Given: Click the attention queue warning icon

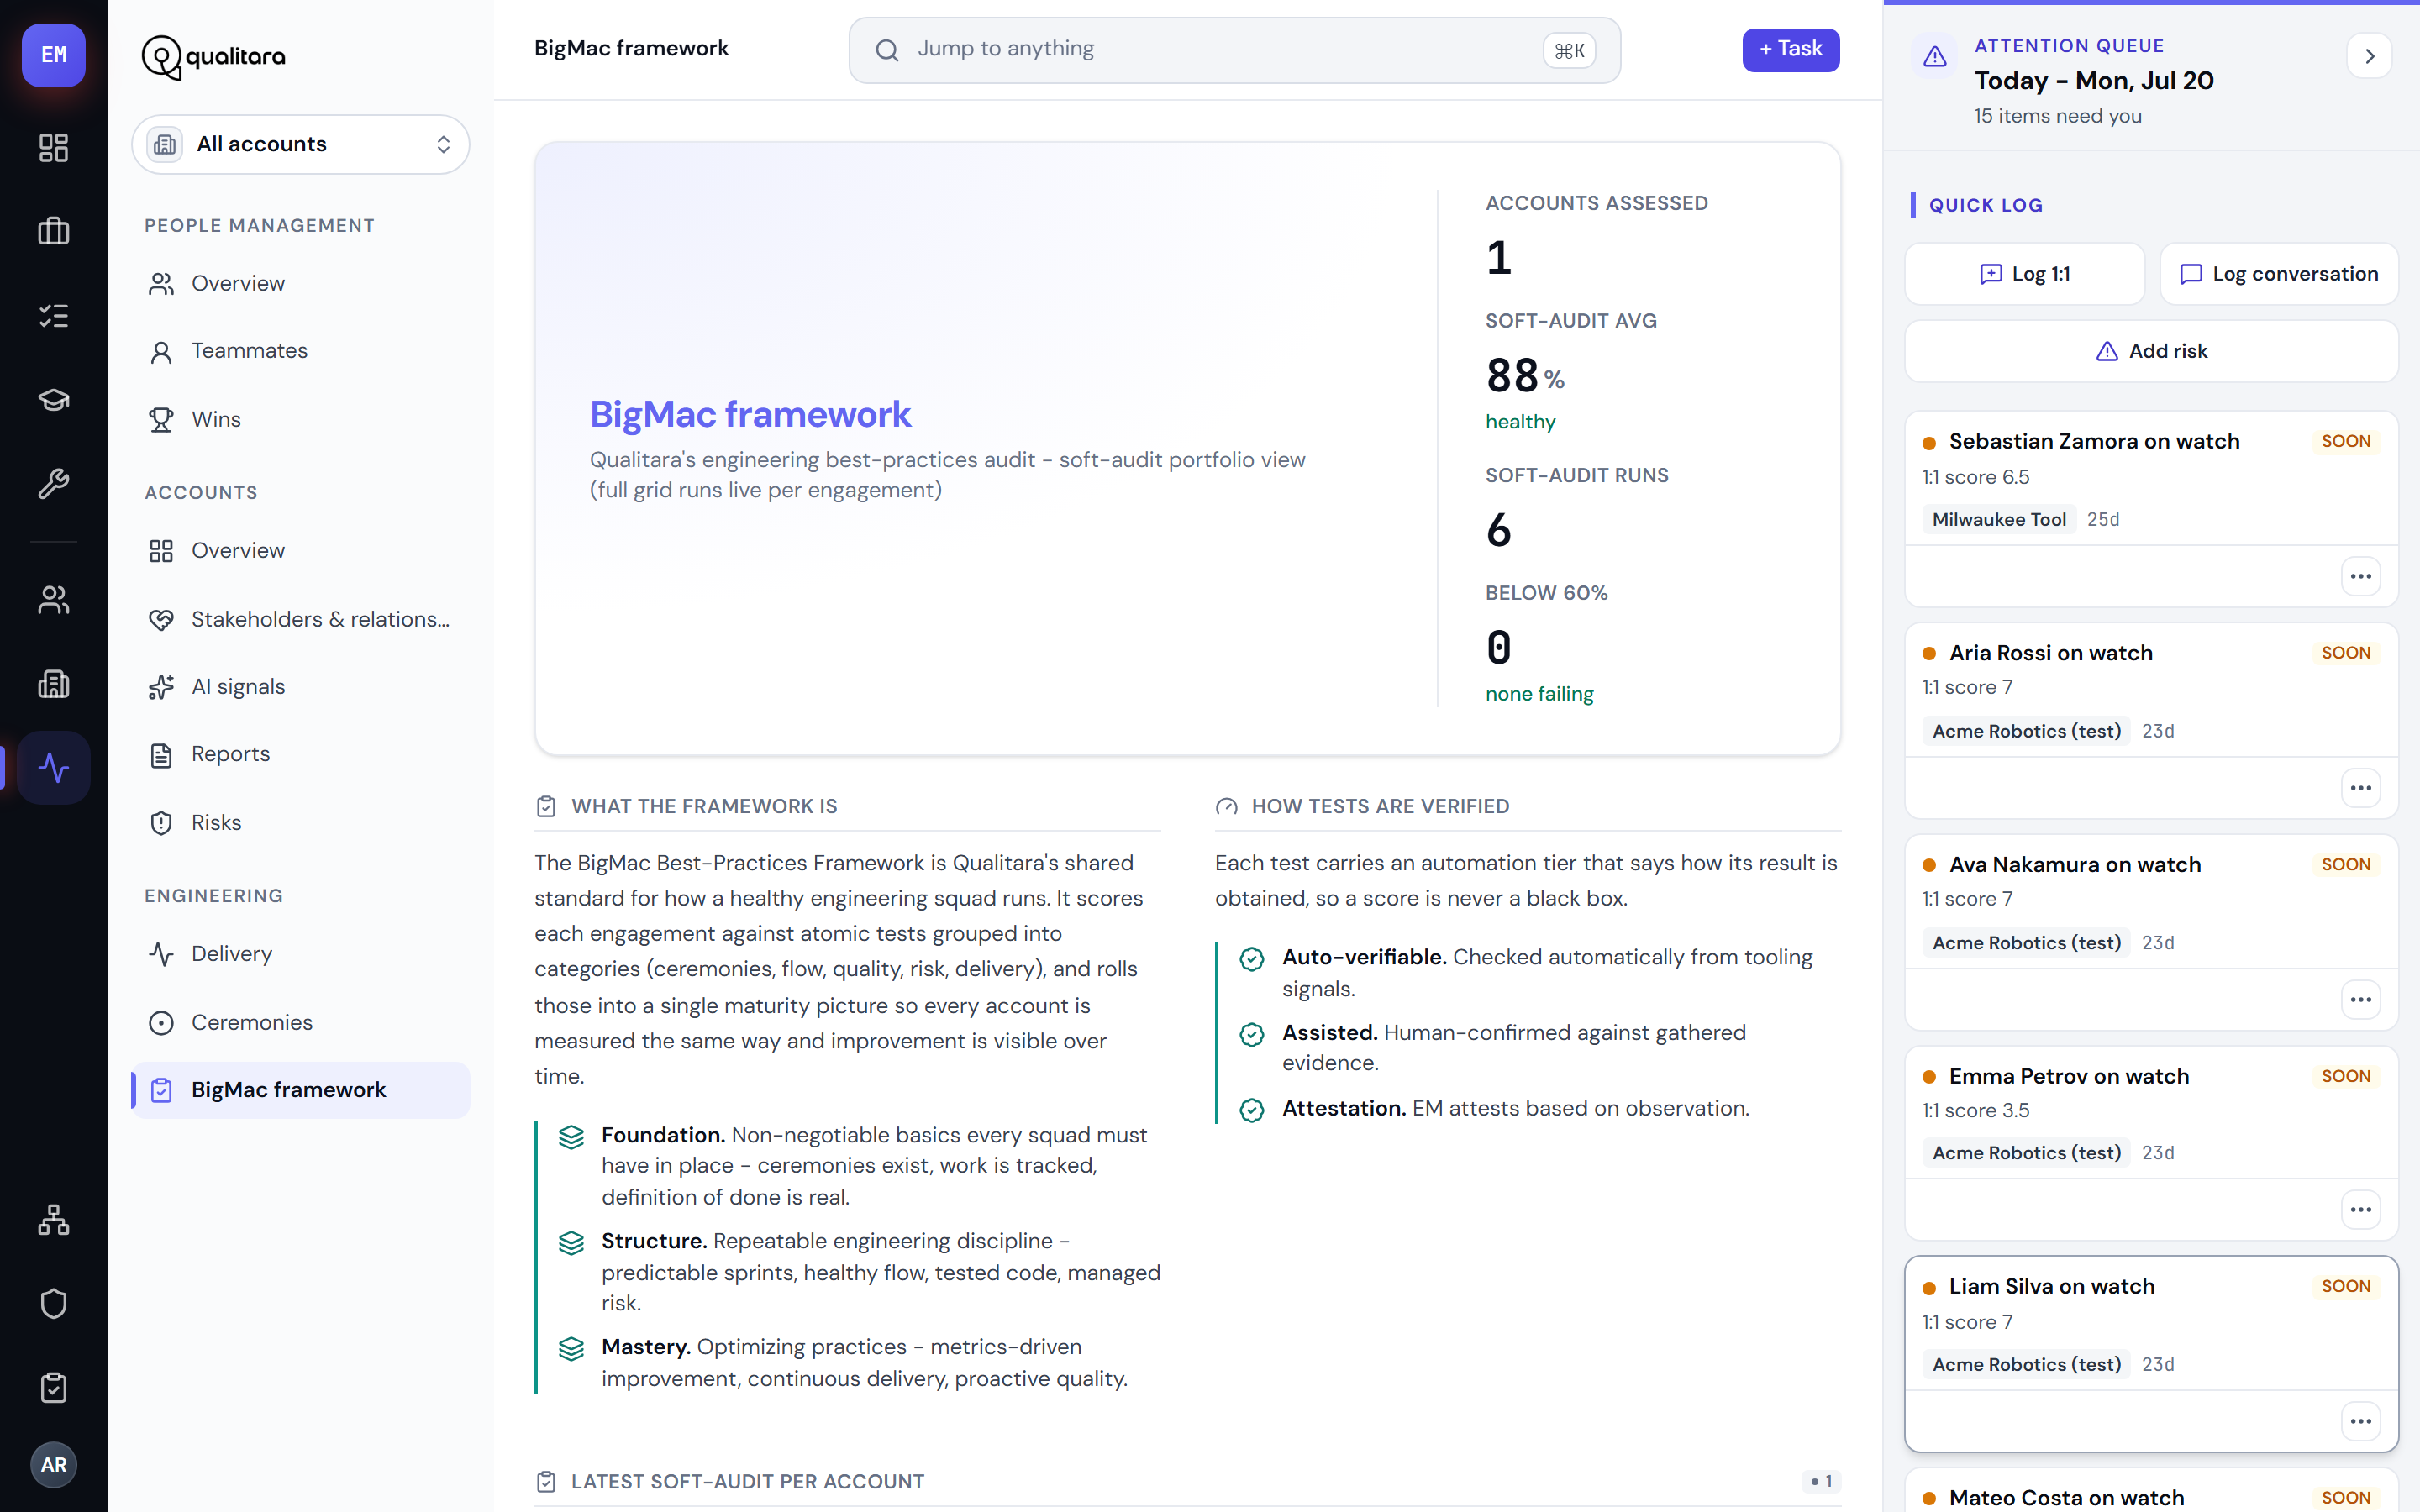Looking at the screenshot, I should pyautogui.click(x=1935, y=56).
